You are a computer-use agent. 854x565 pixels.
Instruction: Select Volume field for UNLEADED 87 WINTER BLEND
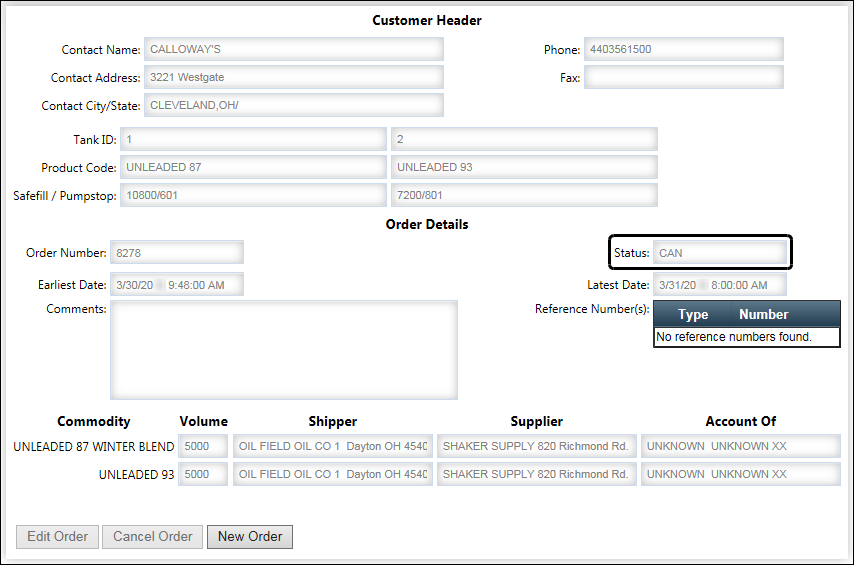[x=203, y=446]
